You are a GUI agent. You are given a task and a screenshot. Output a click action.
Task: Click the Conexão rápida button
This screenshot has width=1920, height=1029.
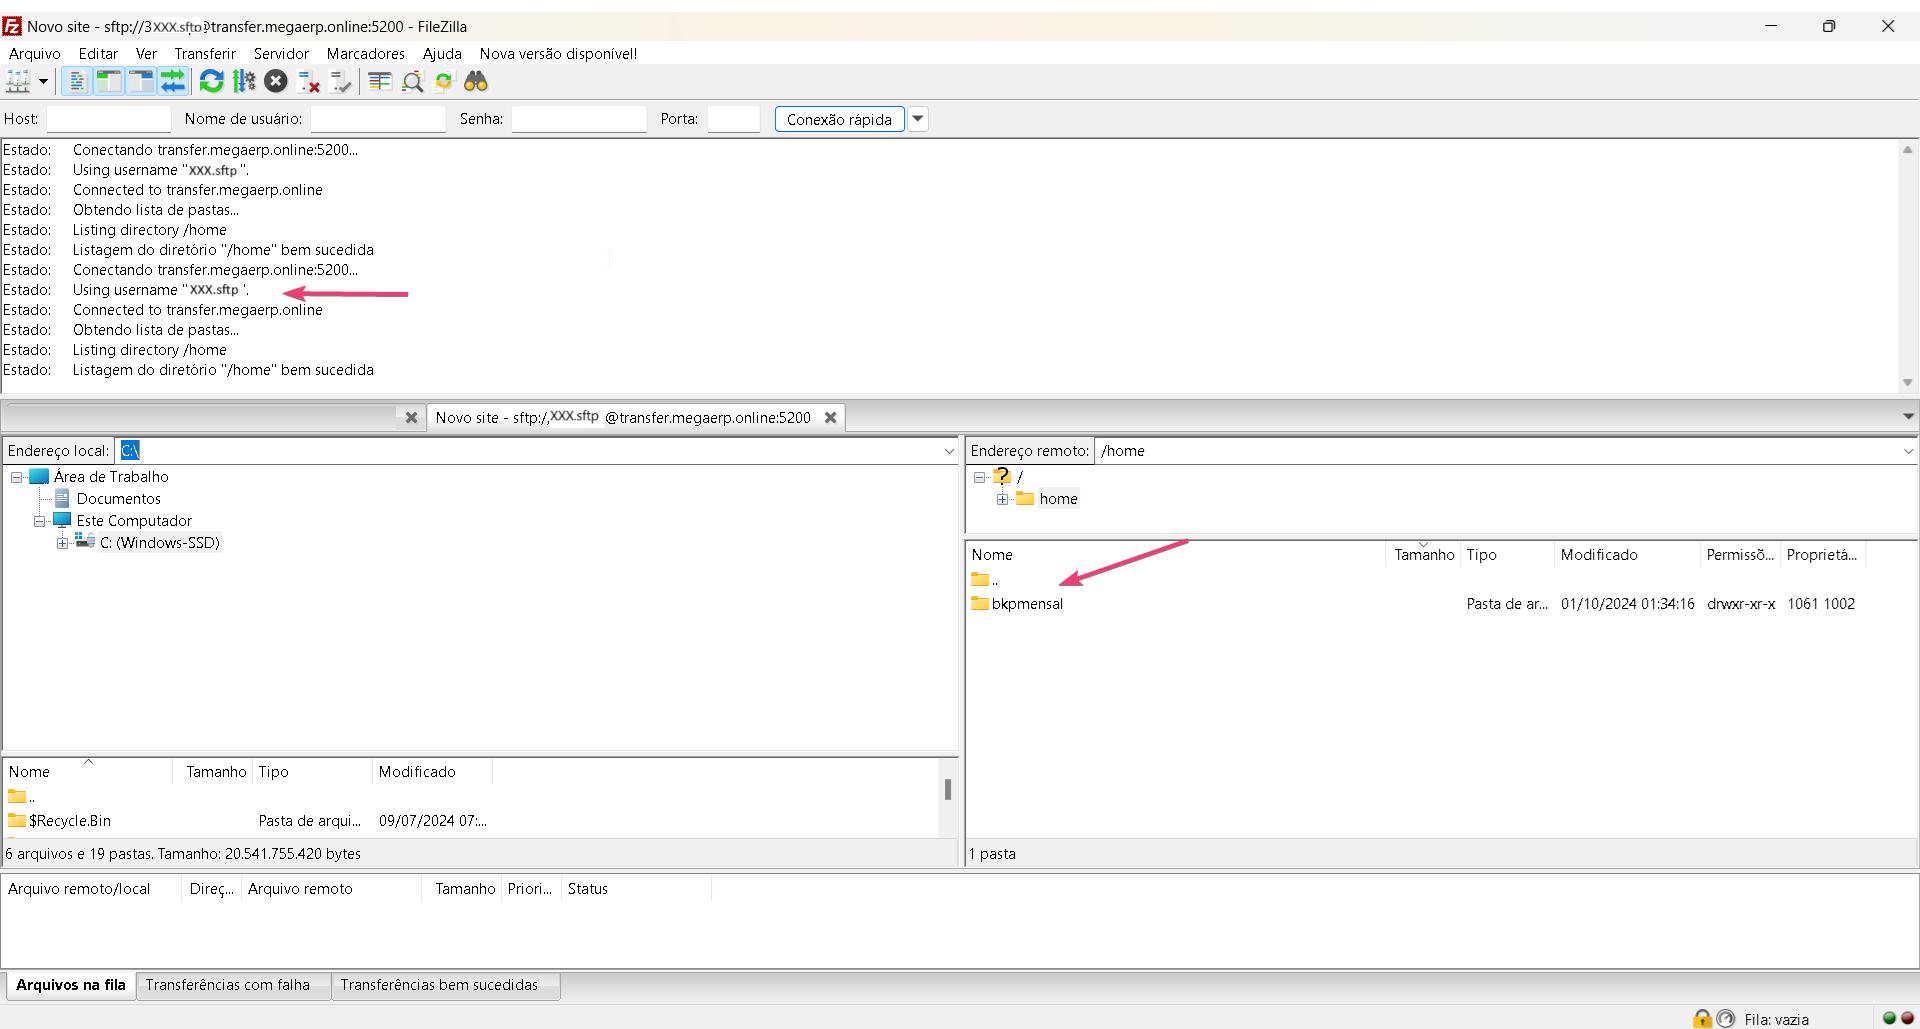point(839,119)
